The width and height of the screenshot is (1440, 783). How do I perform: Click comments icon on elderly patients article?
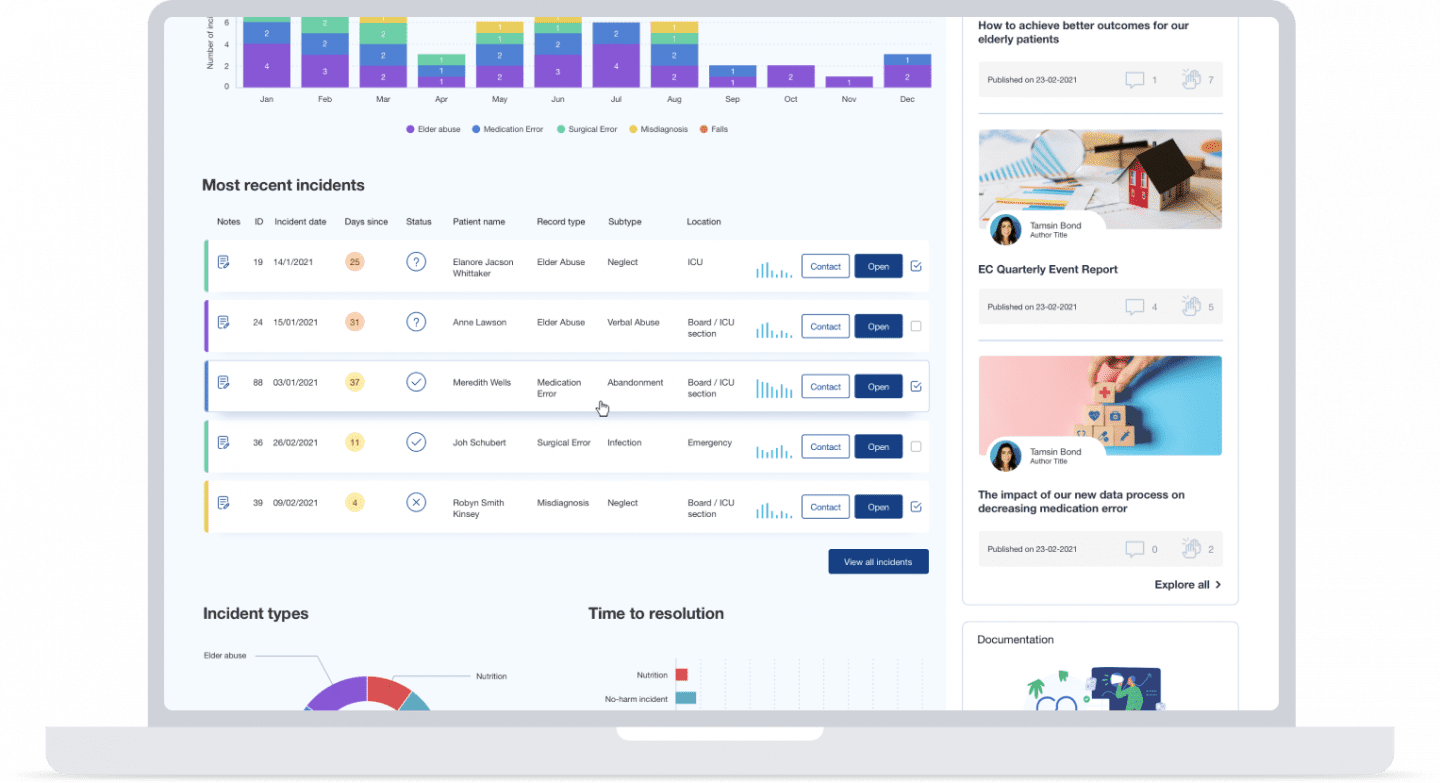pyautogui.click(x=1134, y=80)
